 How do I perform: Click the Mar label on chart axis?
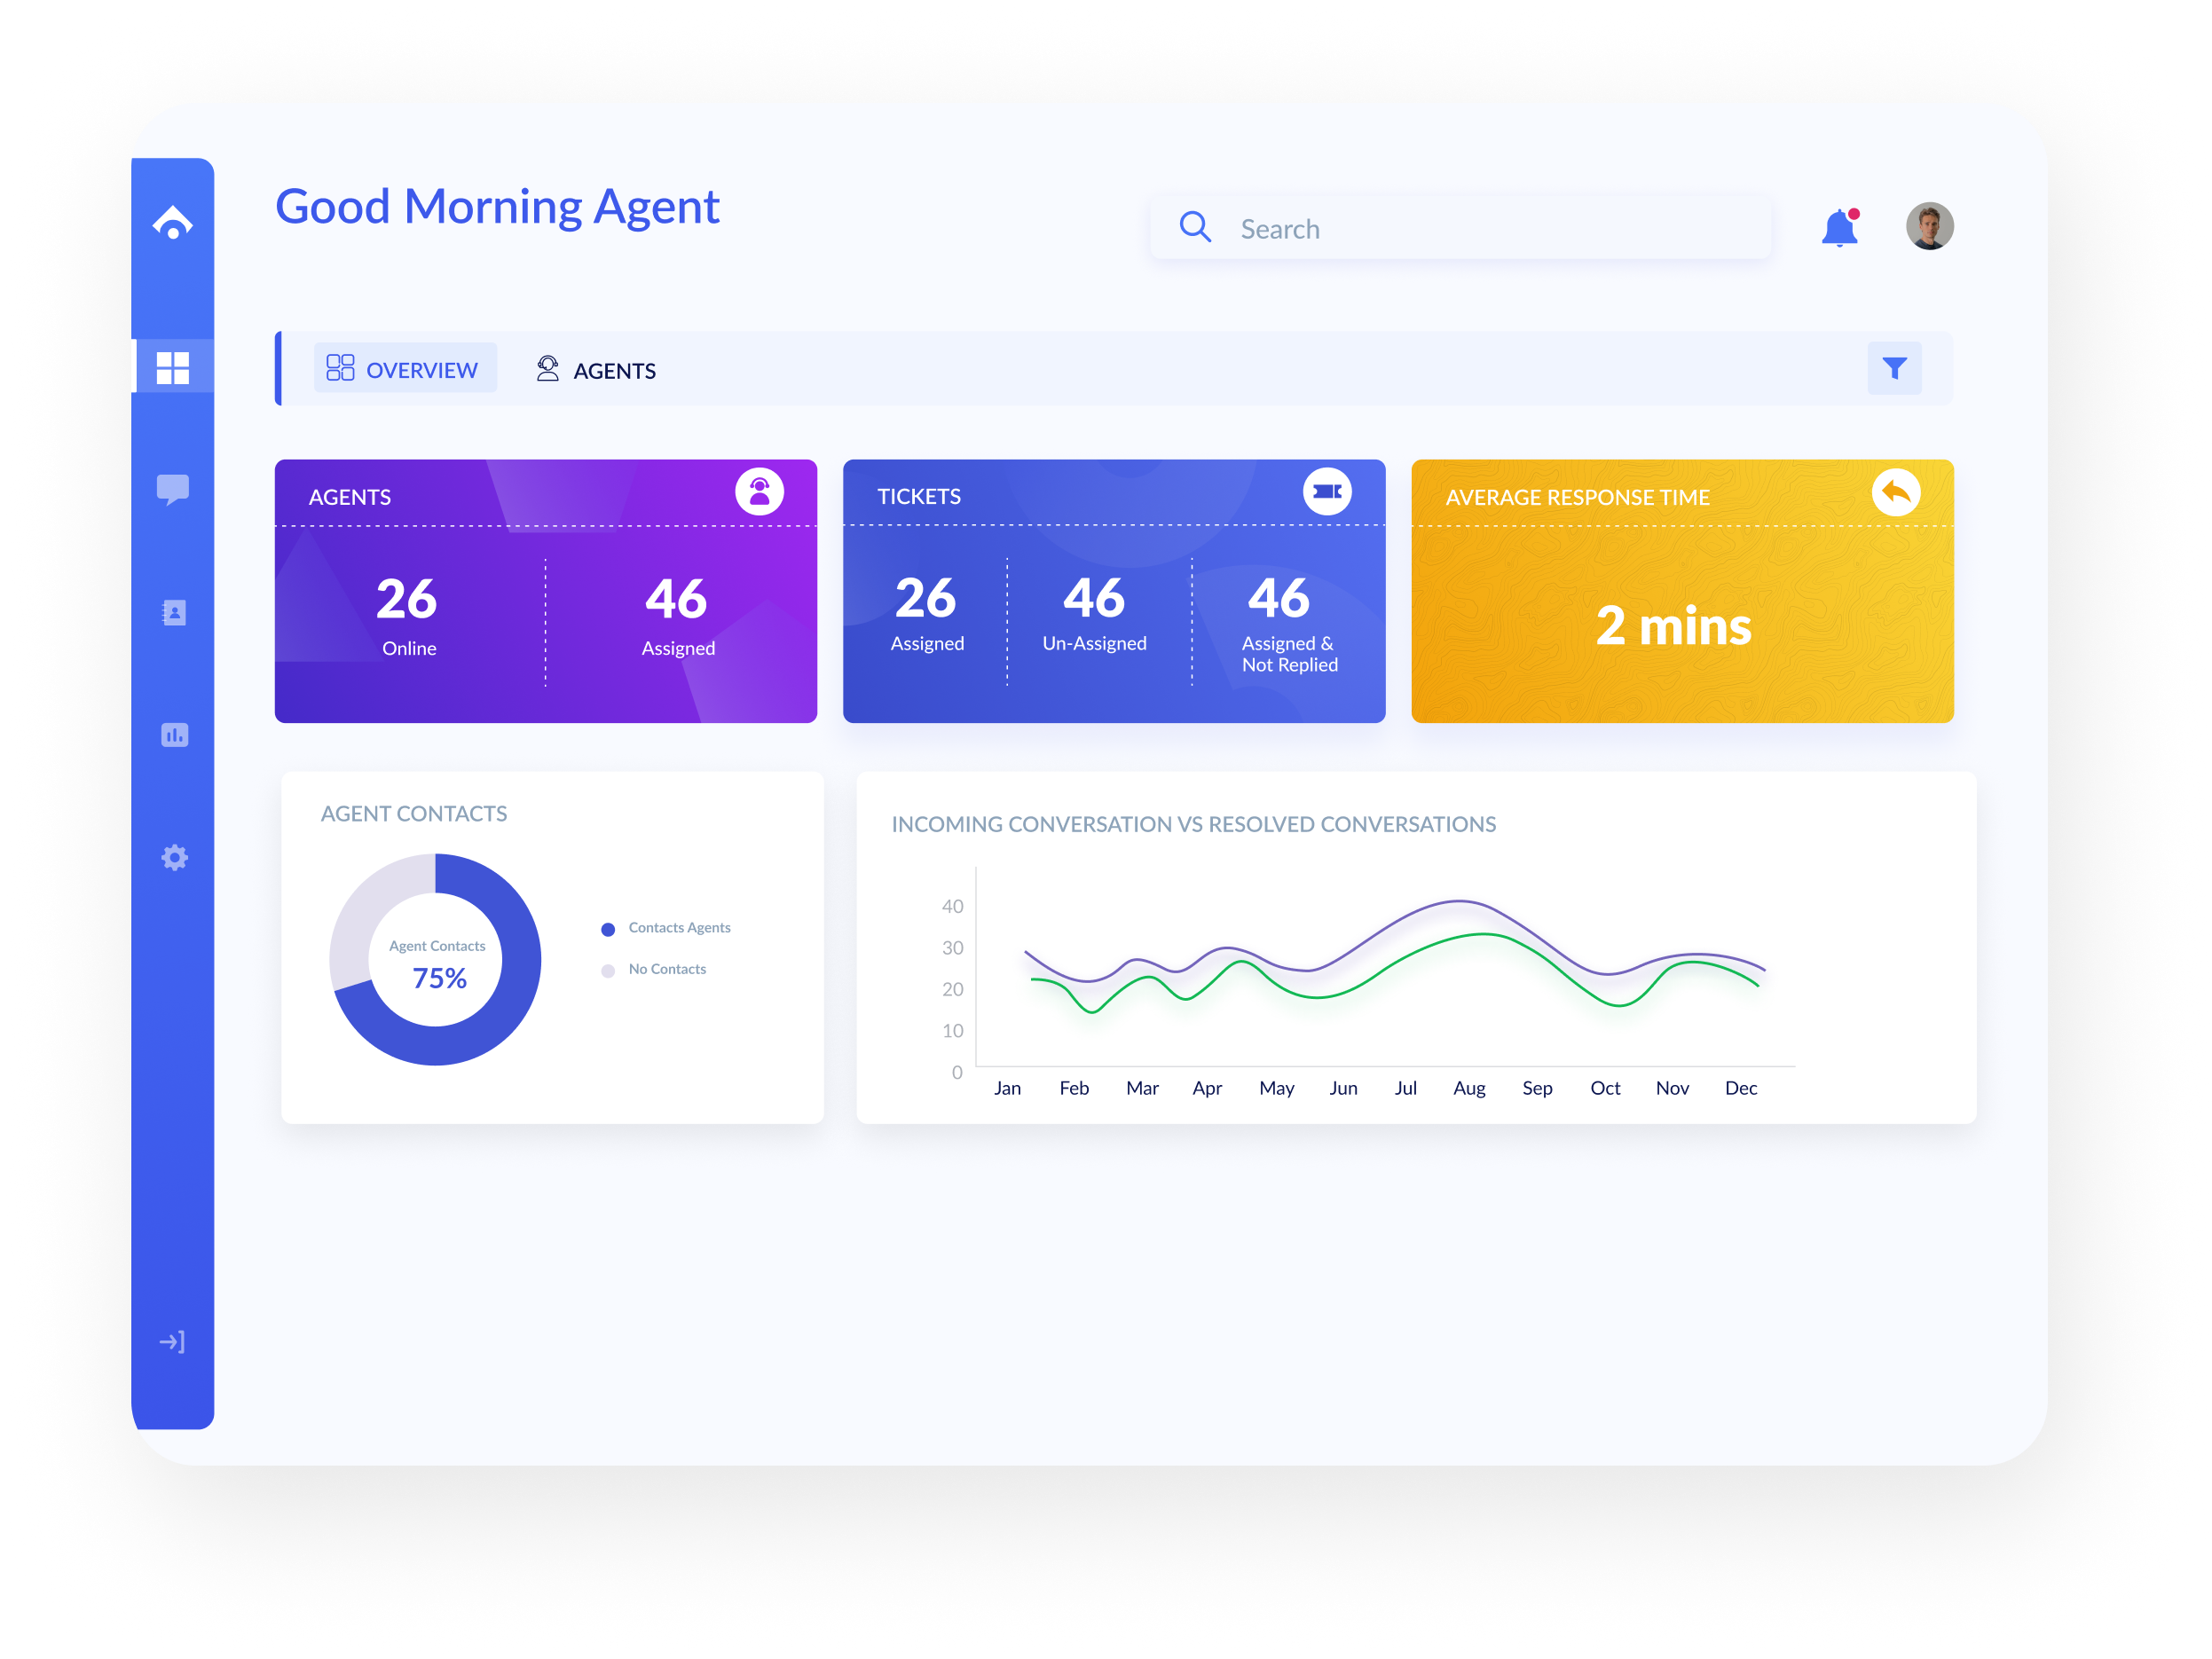[1142, 1088]
